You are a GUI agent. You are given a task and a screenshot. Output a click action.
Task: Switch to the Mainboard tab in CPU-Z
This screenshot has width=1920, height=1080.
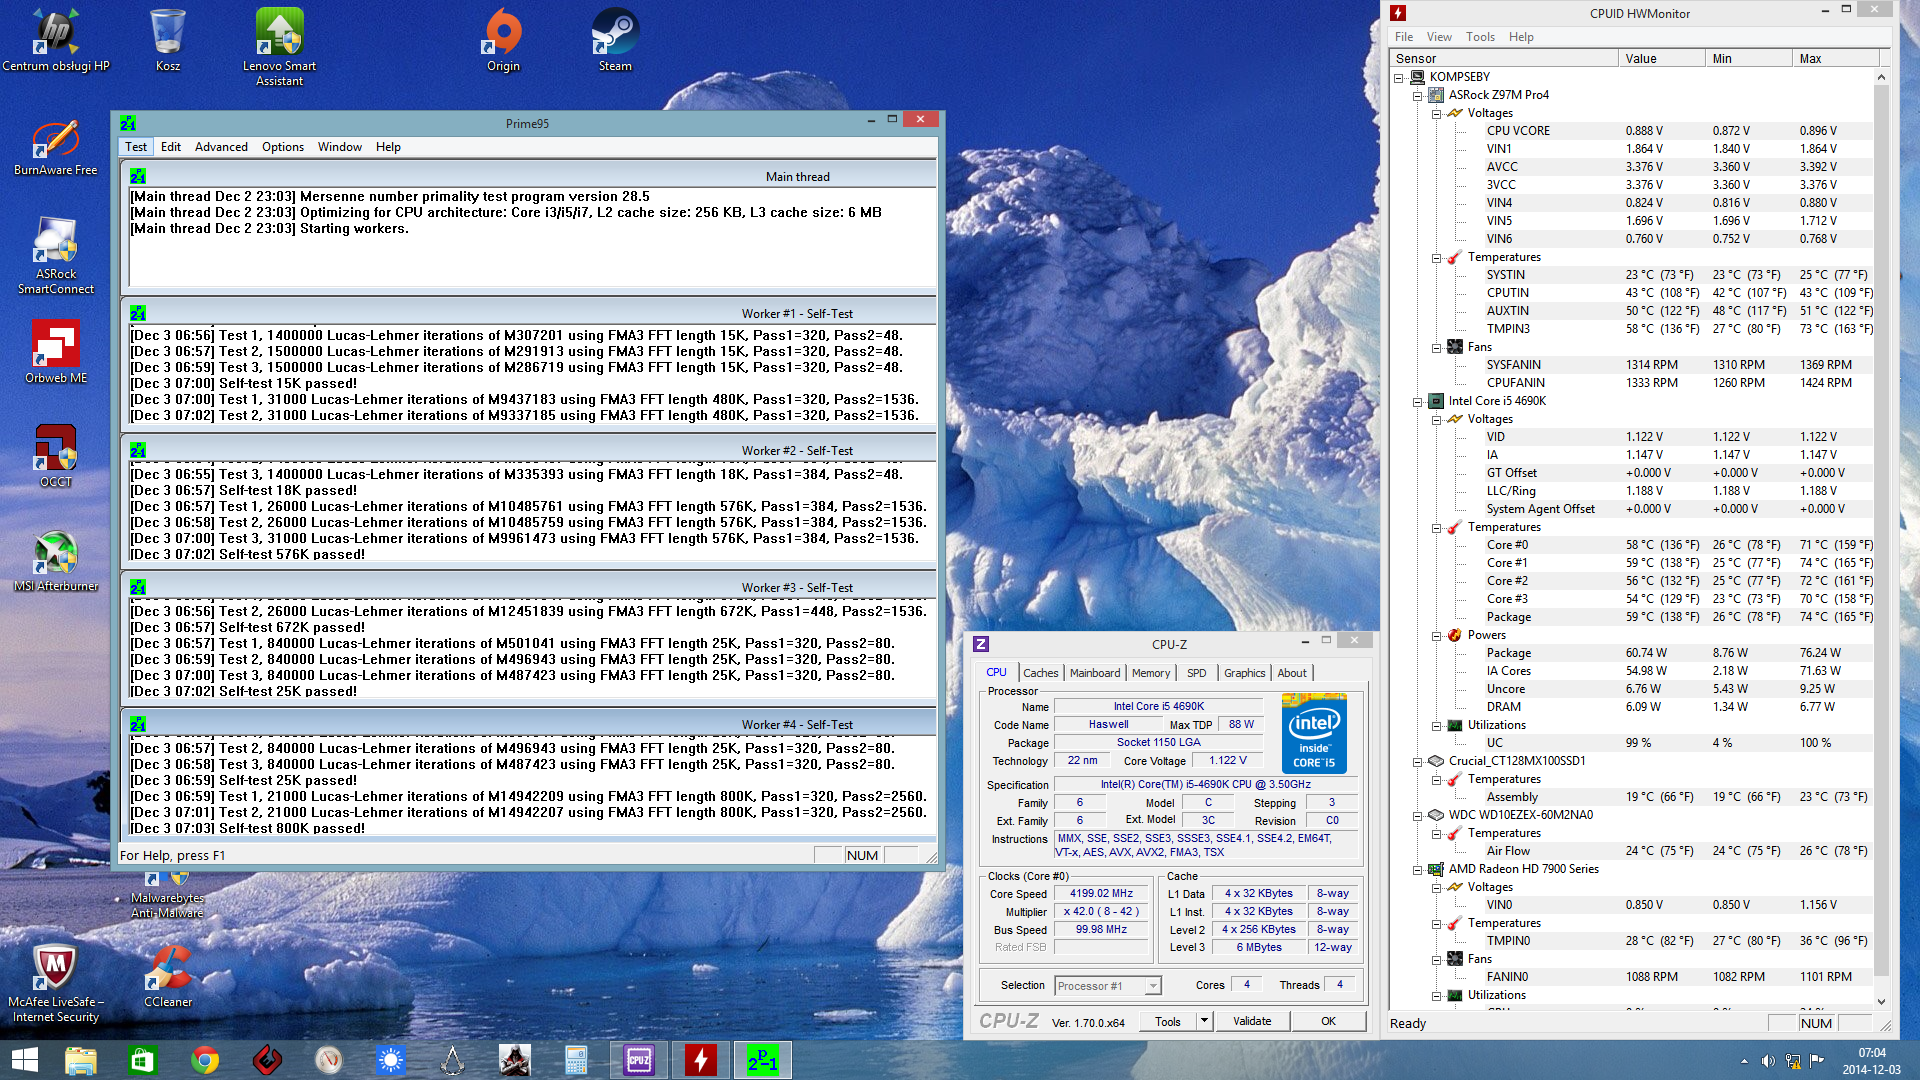(1094, 673)
